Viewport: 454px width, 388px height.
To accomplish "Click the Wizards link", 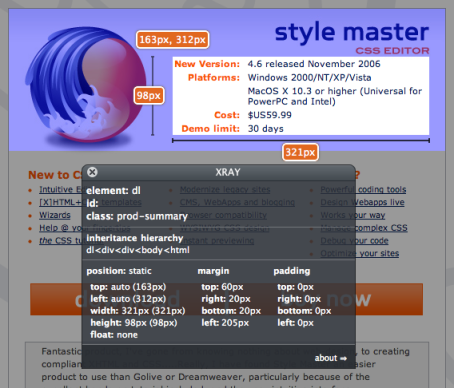I will point(55,215).
